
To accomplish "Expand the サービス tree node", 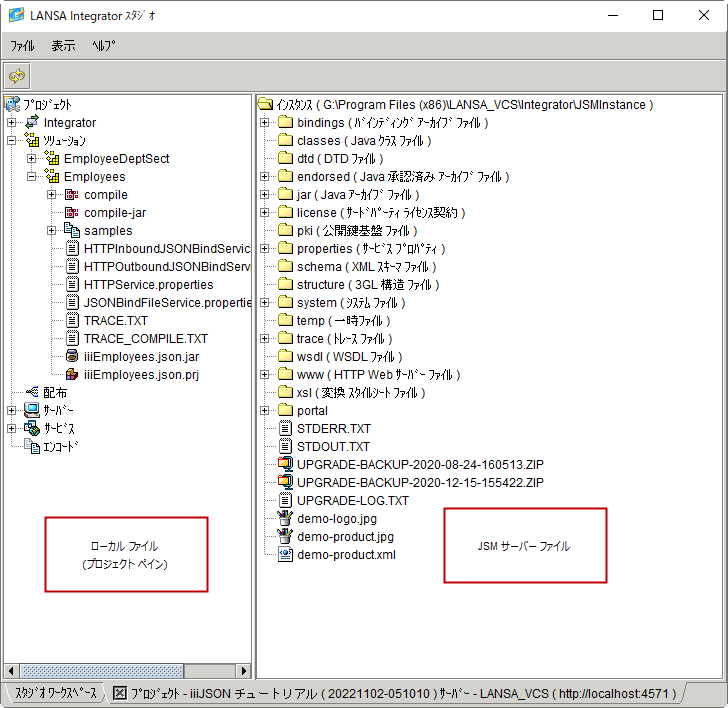I will click(x=12, y=428).
